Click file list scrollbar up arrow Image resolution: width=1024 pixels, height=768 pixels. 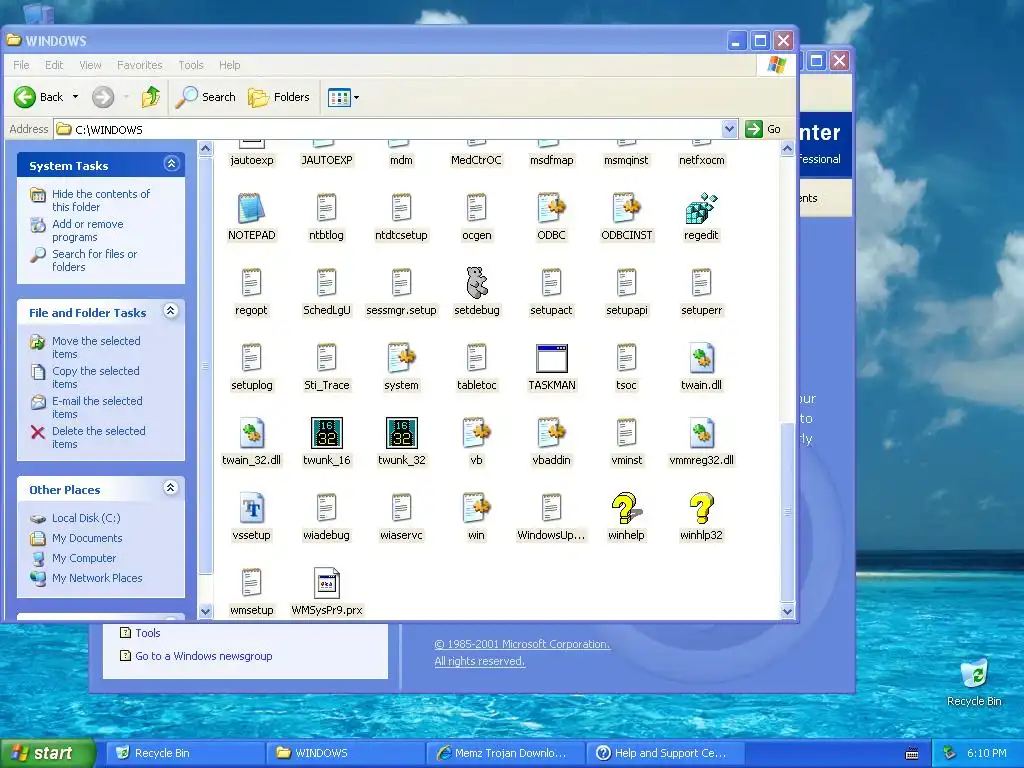pyautogui.click(x=787, y=149)
